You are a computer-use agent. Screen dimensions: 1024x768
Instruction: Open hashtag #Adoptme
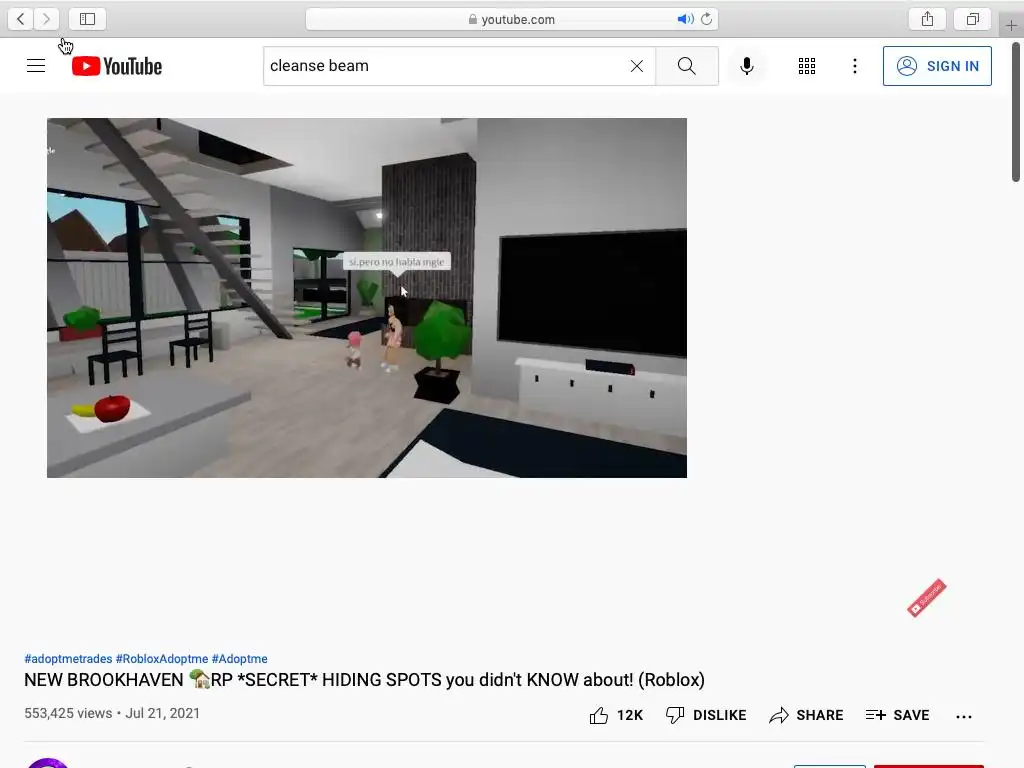(x=240, y=659)
